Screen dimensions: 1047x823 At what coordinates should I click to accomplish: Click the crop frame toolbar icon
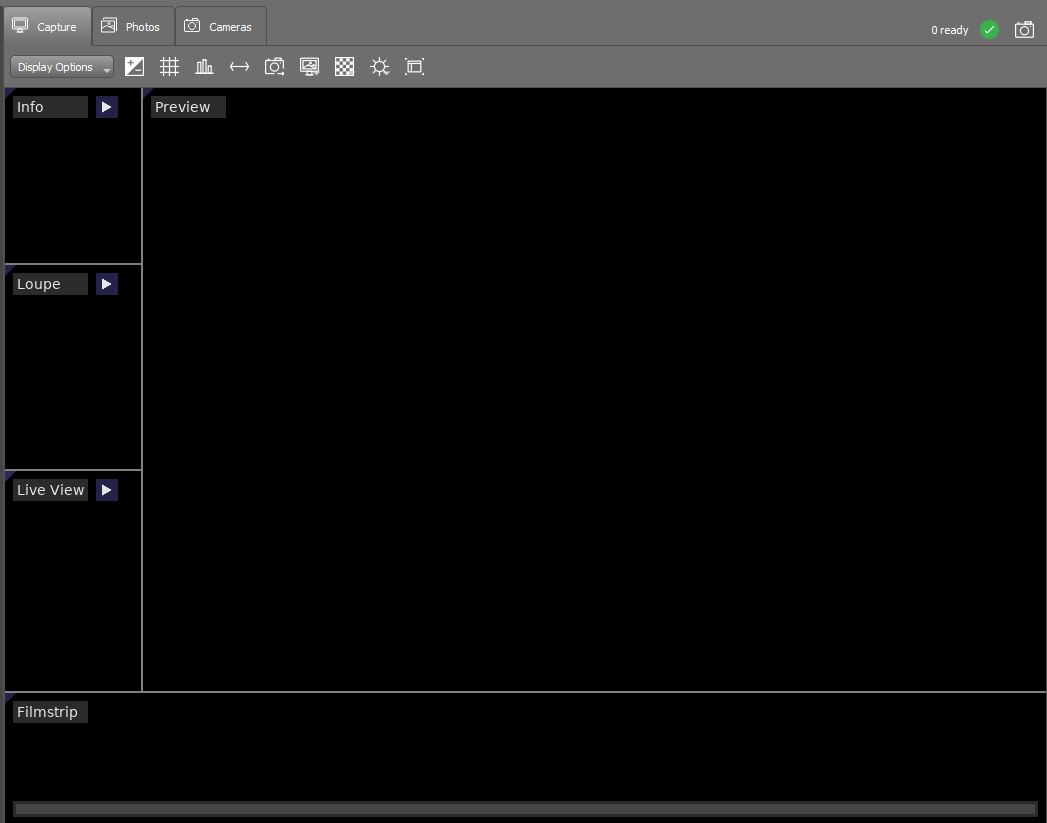[x=414, y=66]
